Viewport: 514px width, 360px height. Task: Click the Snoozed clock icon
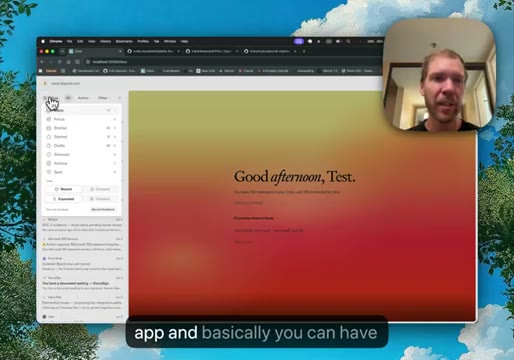pyautogui.click(x=49, y=154)
